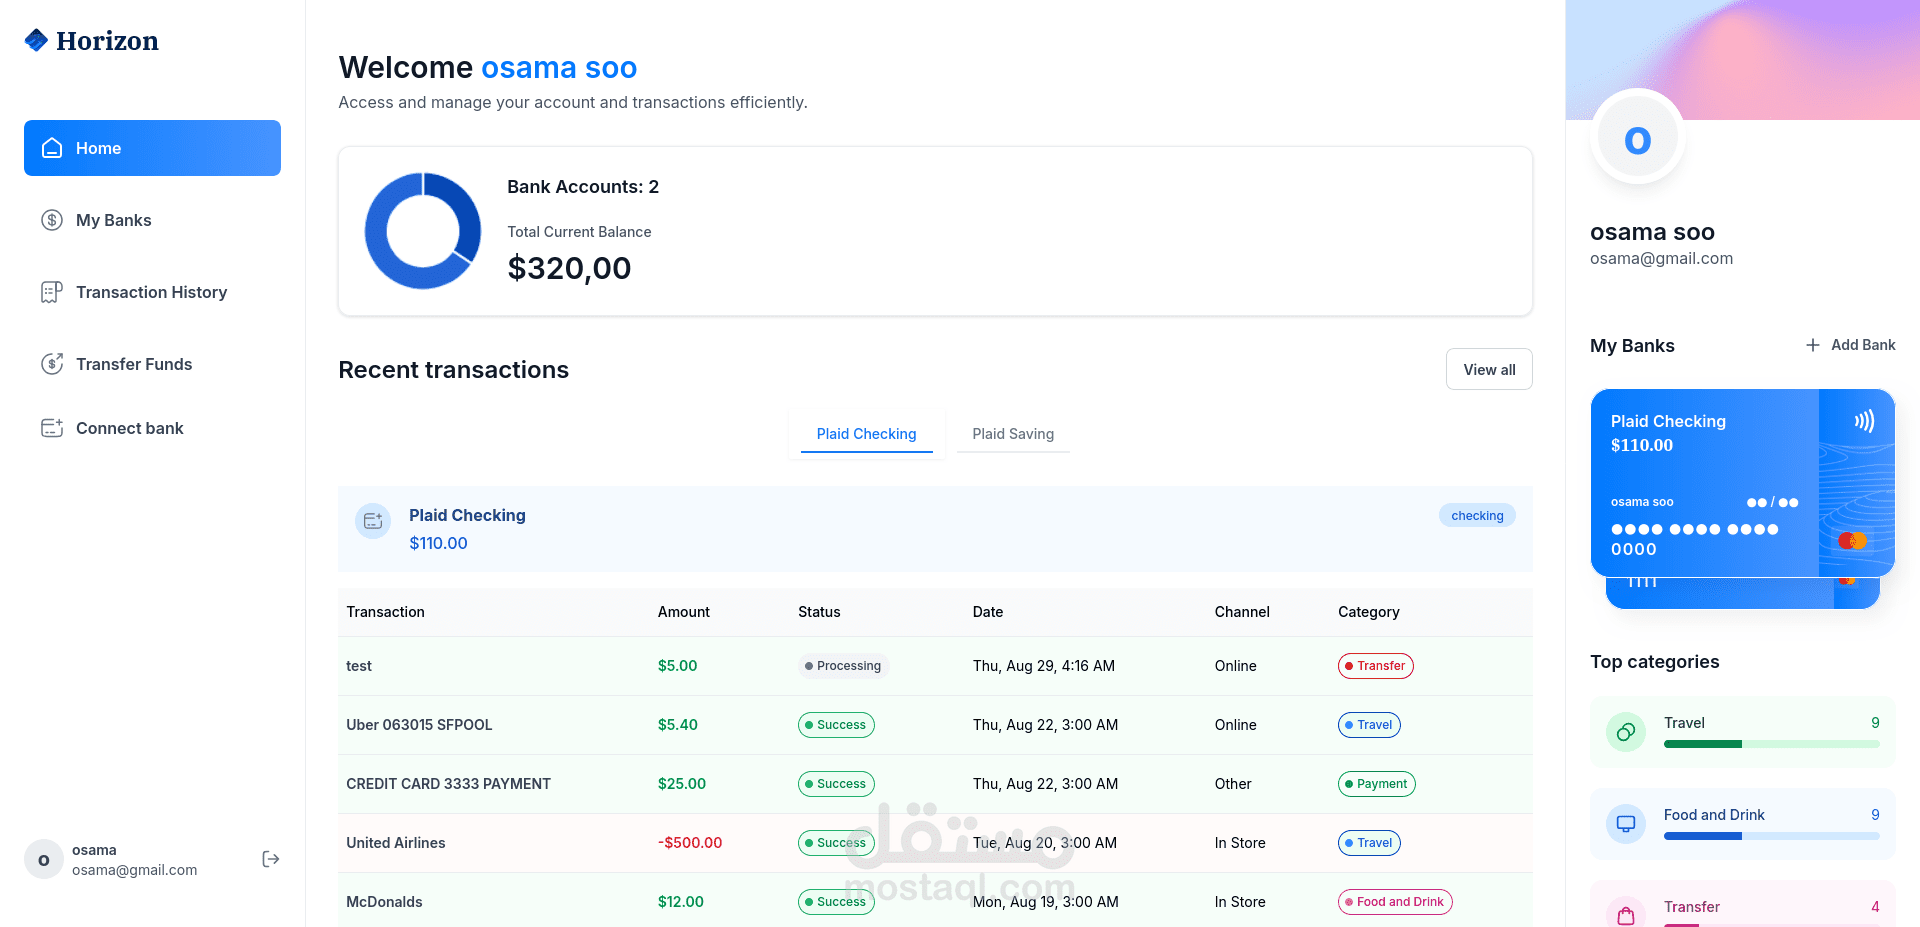This screenshot has height=927, width=1920.
Task: Click the Horizon logo icon
Action: pyautogui.click(x=36, y=40)
